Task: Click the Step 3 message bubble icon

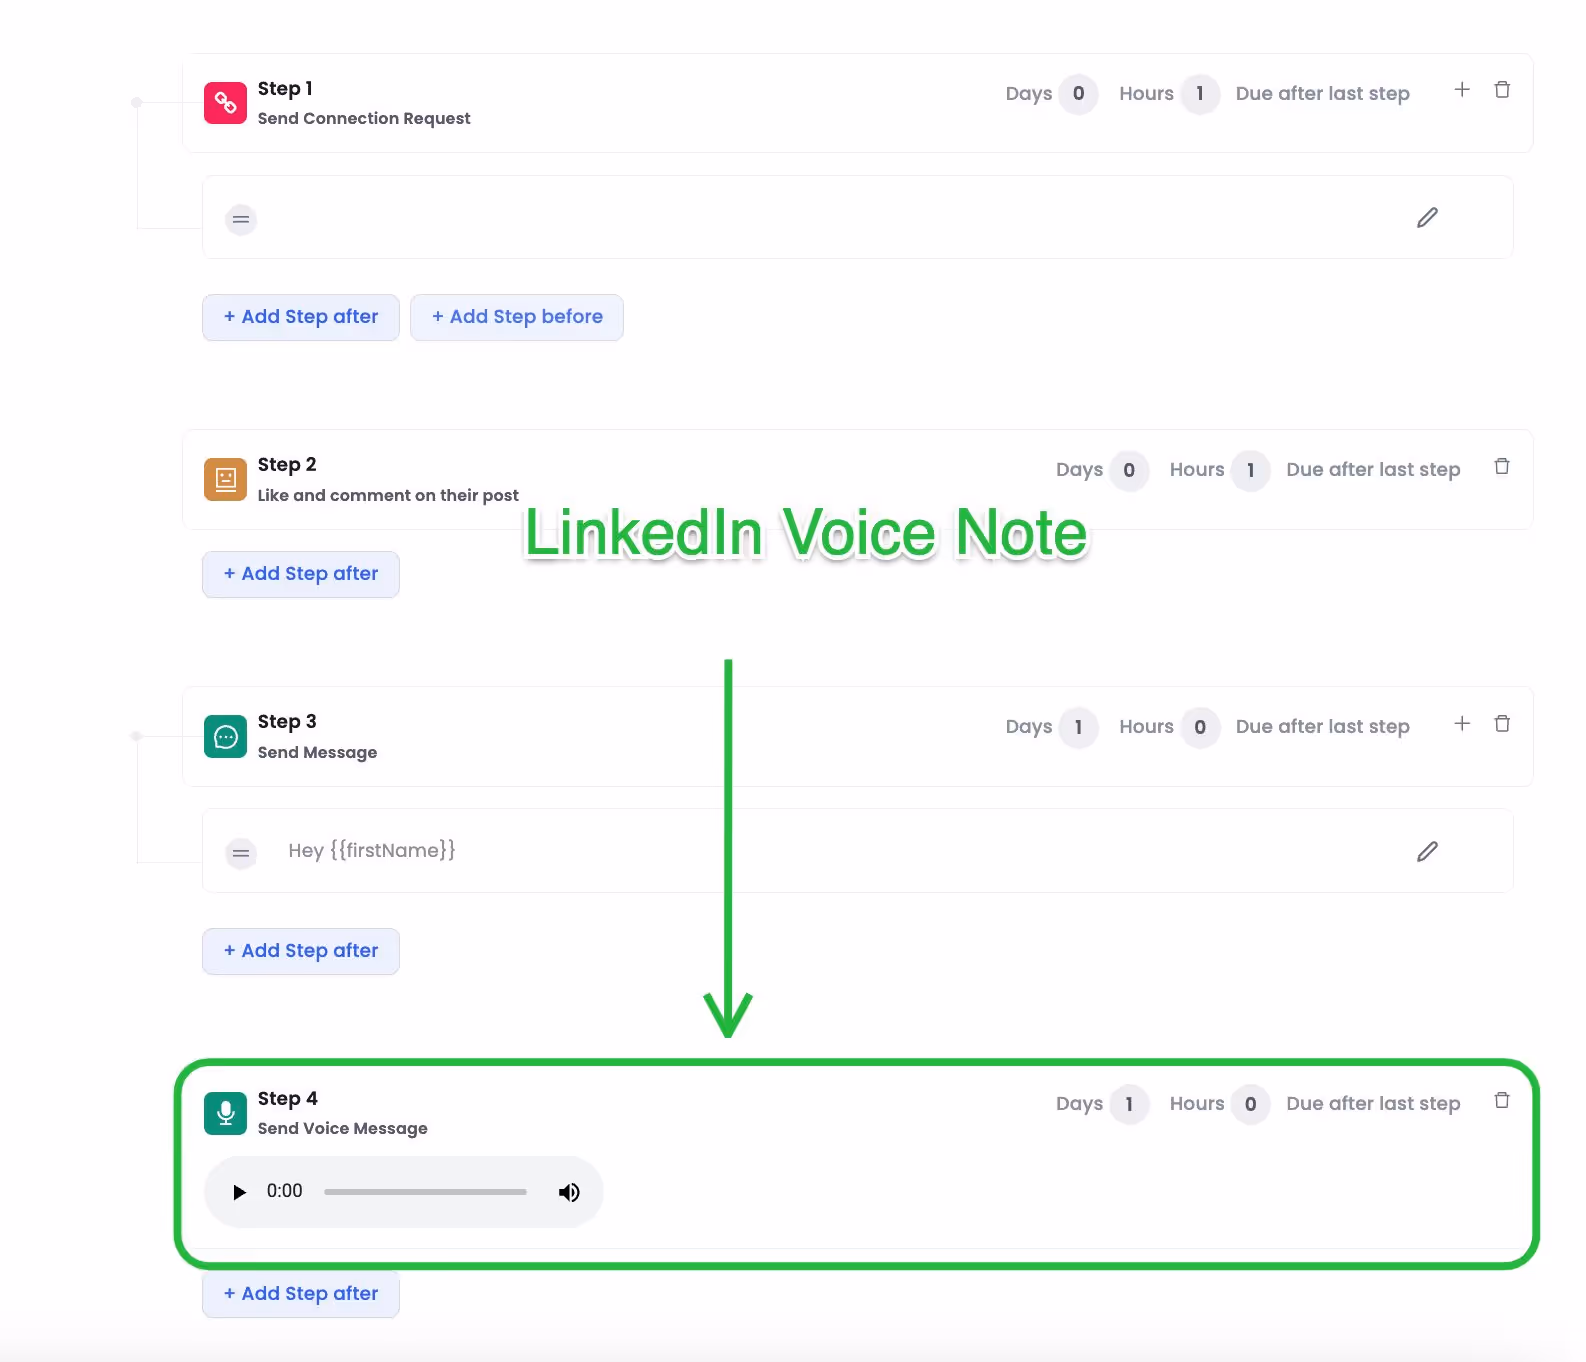Action: pos(225,737)
